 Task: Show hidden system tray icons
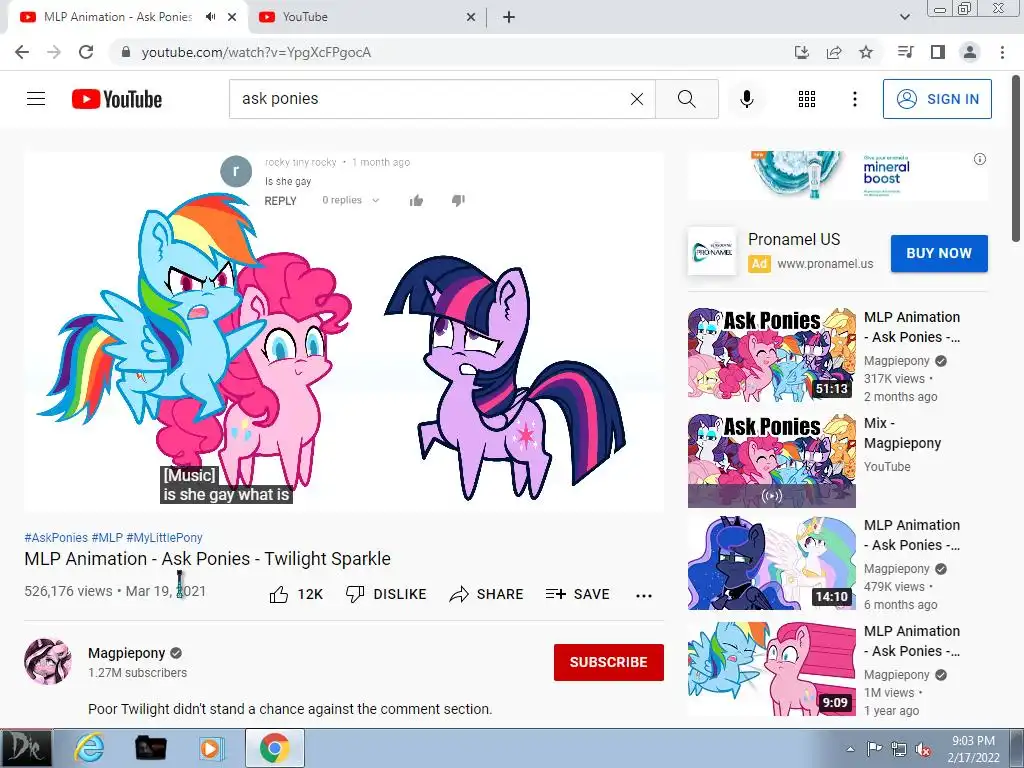850,750
